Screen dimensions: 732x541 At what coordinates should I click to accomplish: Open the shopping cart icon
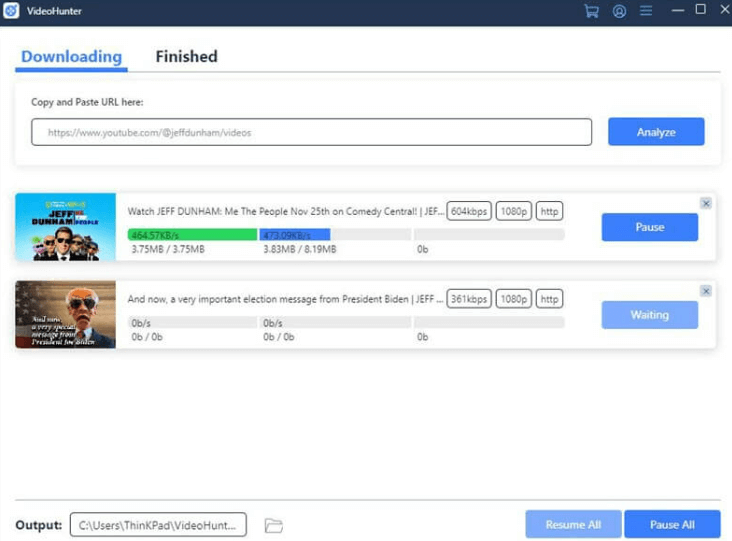[591, 11]
